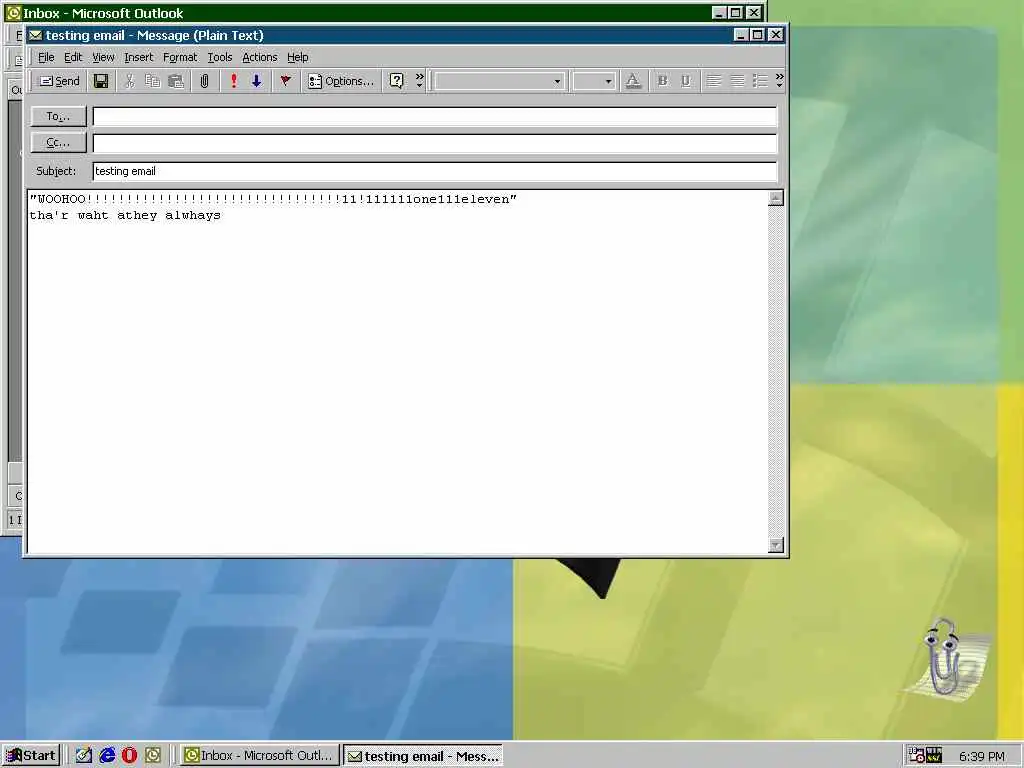Cut selected text with the scissors icon
The image size is (1024, 768).
coord(129,81)
